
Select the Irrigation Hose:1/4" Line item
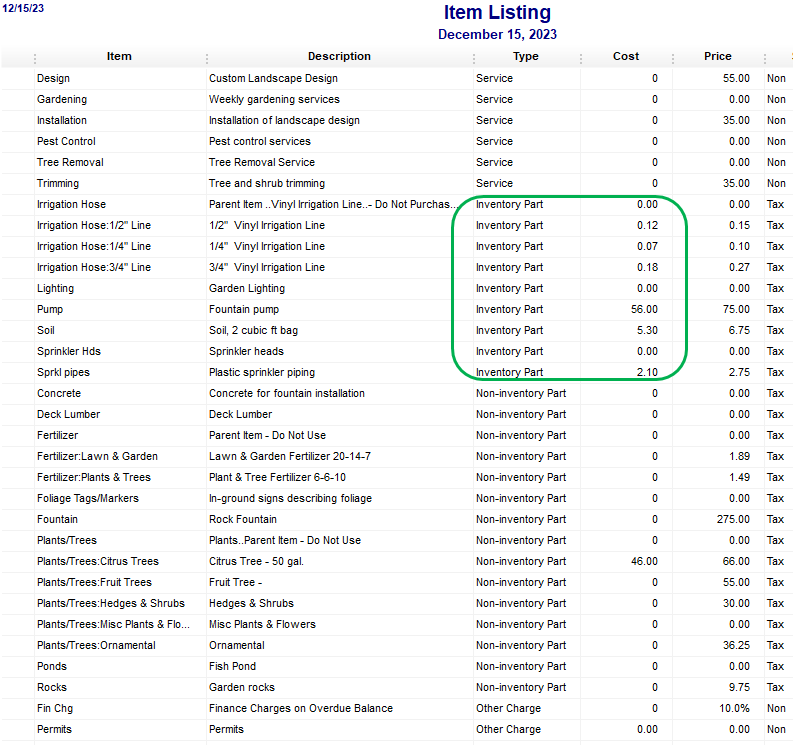point(94,246)
